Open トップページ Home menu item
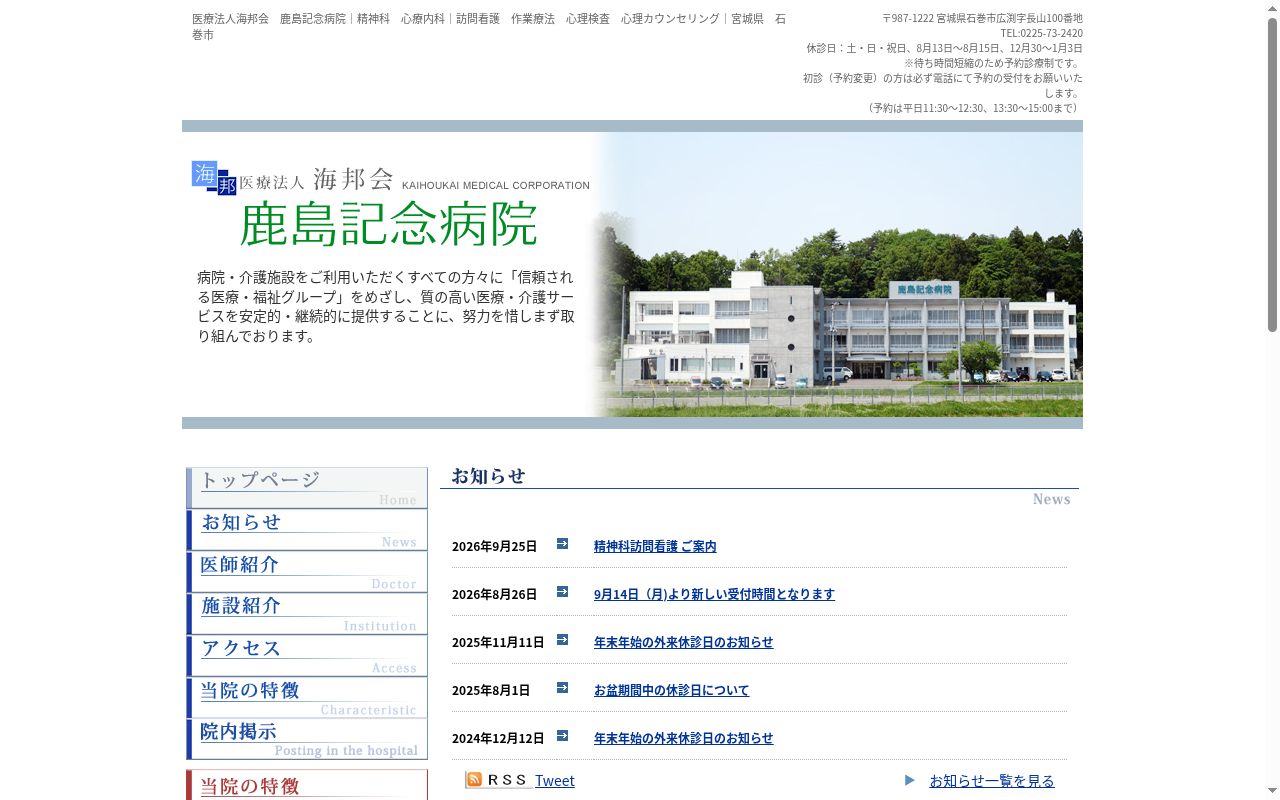Viewport: 1280px width, 800px height. [x=307, y=488]
